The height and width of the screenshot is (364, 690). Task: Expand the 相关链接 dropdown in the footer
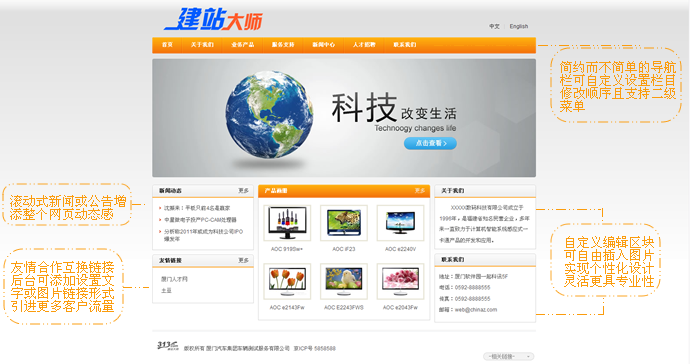(508, 357)
